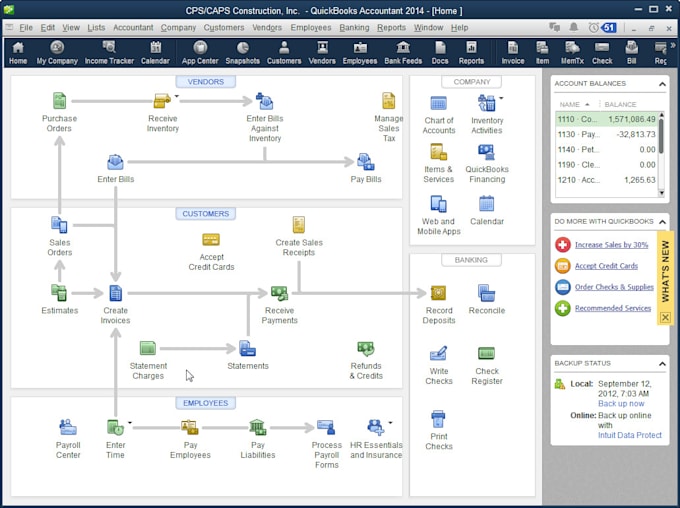Open QuickBooks Financing icon
Screen dimensions: 680x508
point(486,152)
